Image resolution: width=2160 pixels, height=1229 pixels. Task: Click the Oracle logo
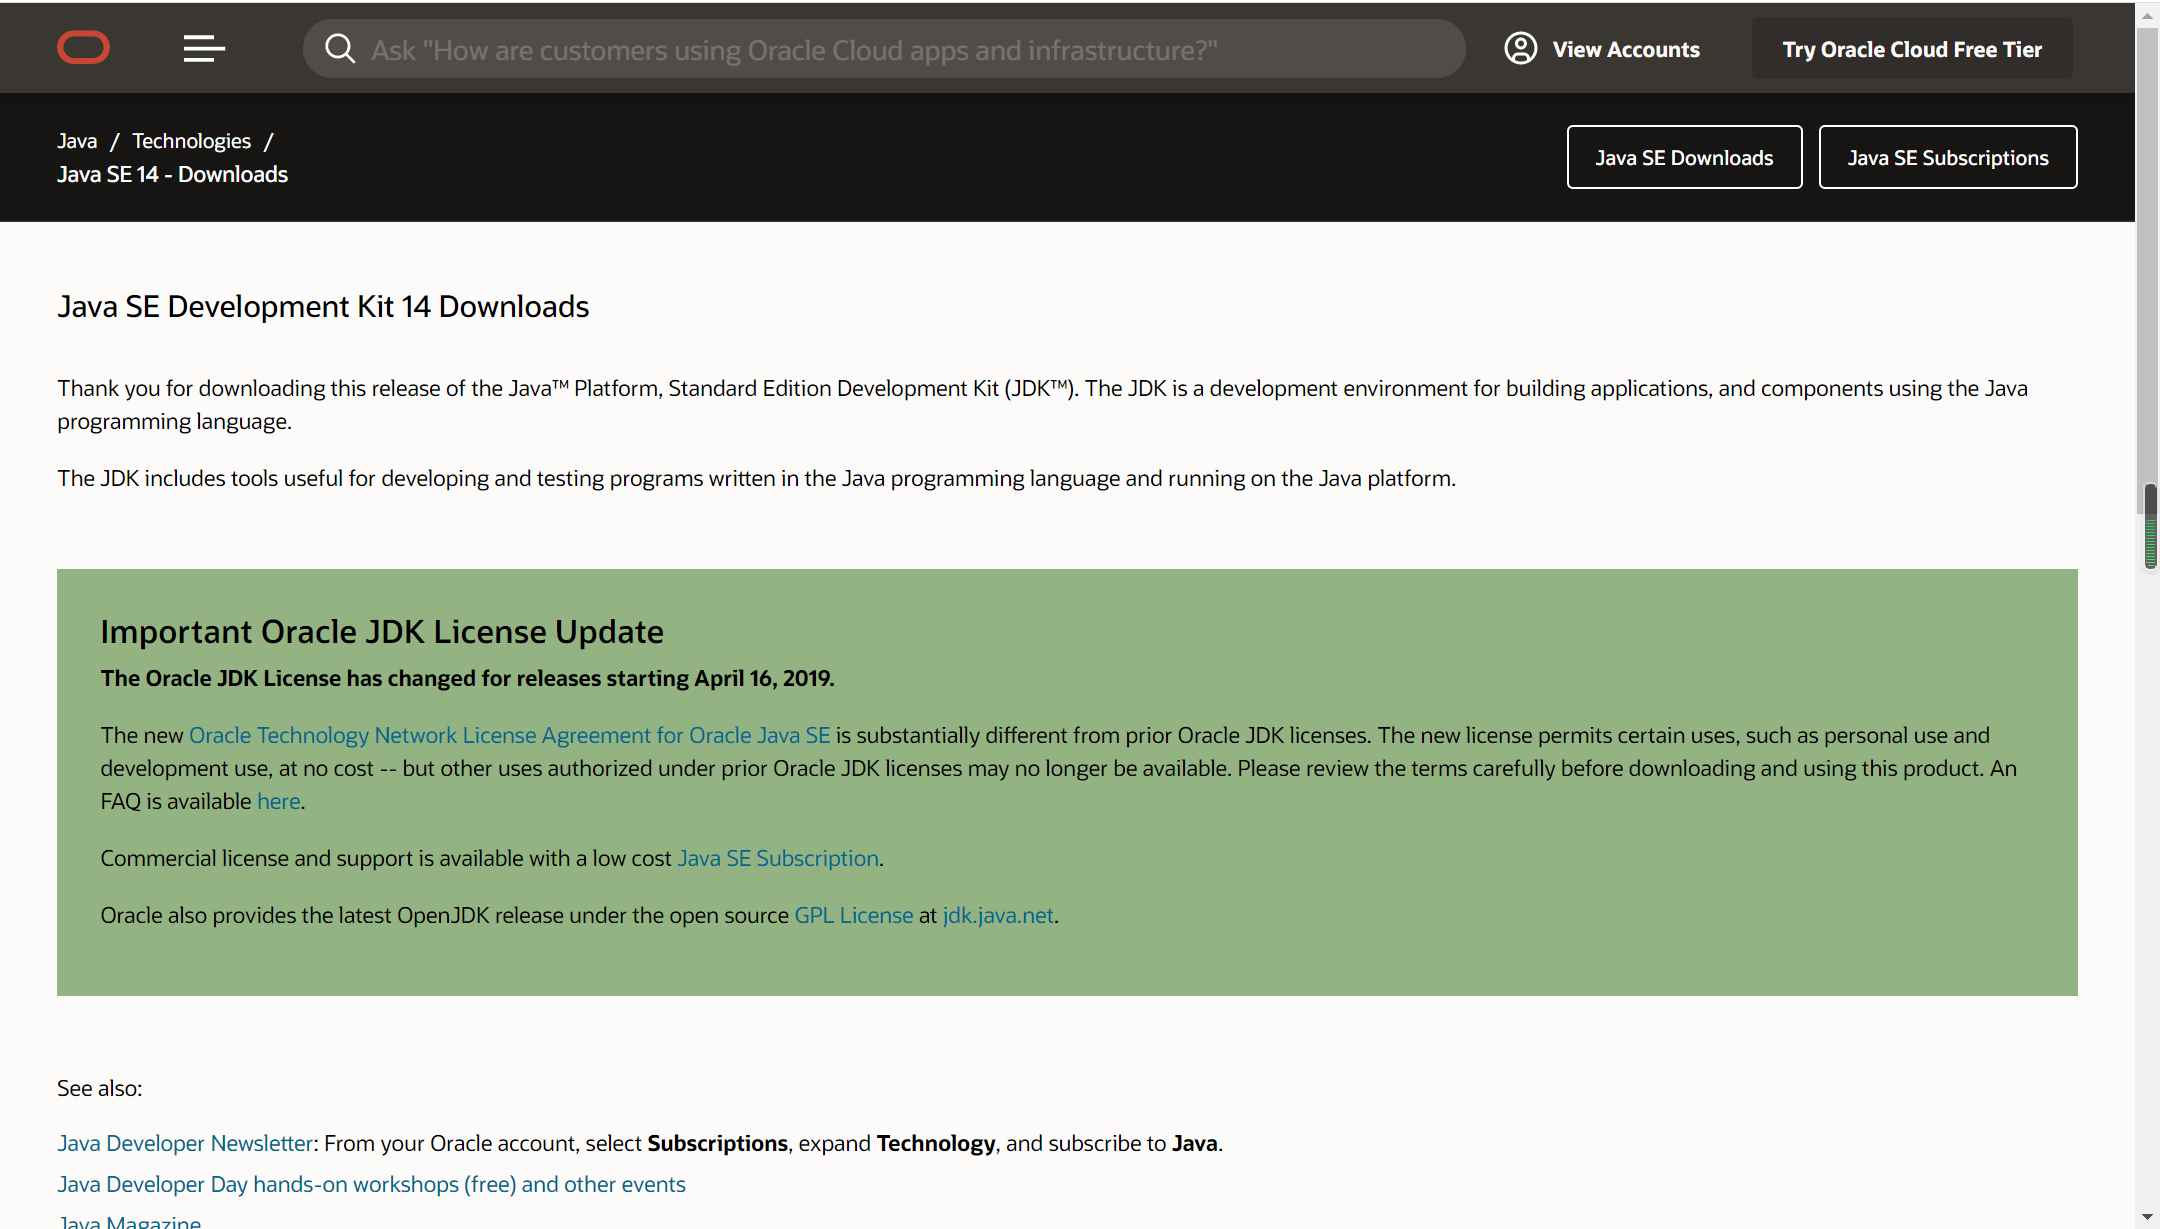coord(83,47)
